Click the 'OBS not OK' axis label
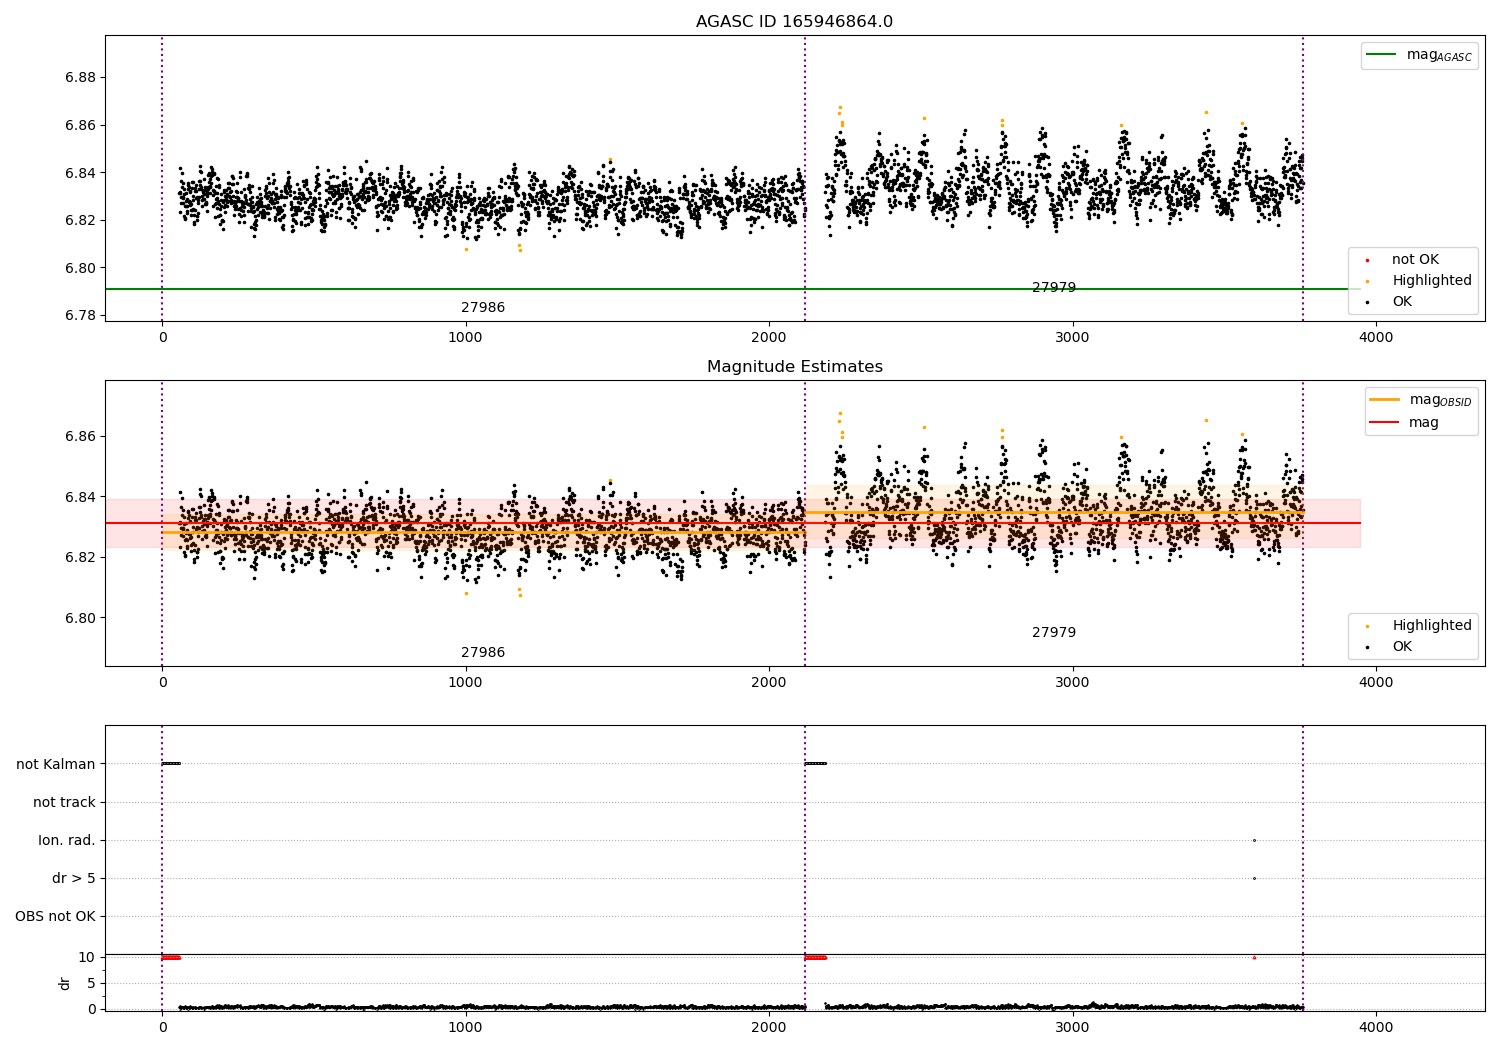Image resolution: width=1500 pixels, height=1050 pixels. click(x=56, y=917)
